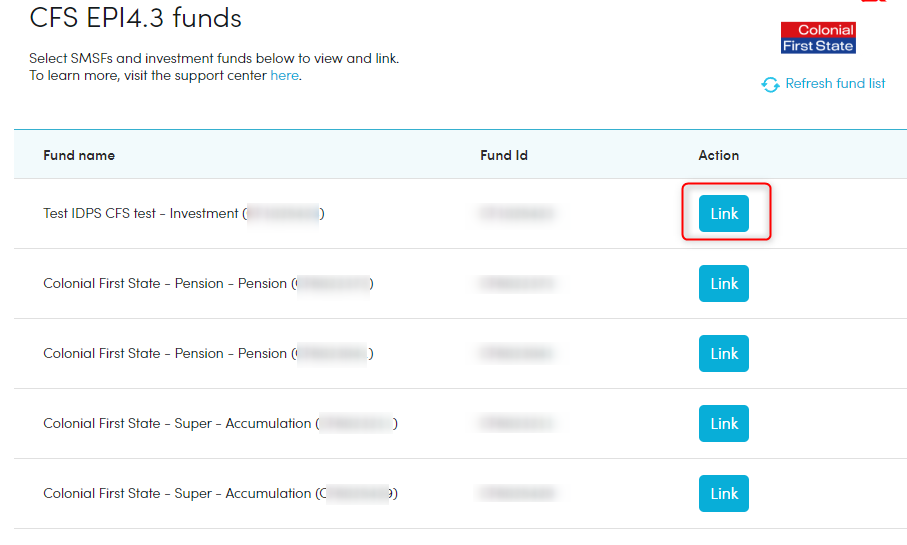The height and width of the screenshot is (545, 907).
Task: Click the Action column header
Action: pos(718,155)
